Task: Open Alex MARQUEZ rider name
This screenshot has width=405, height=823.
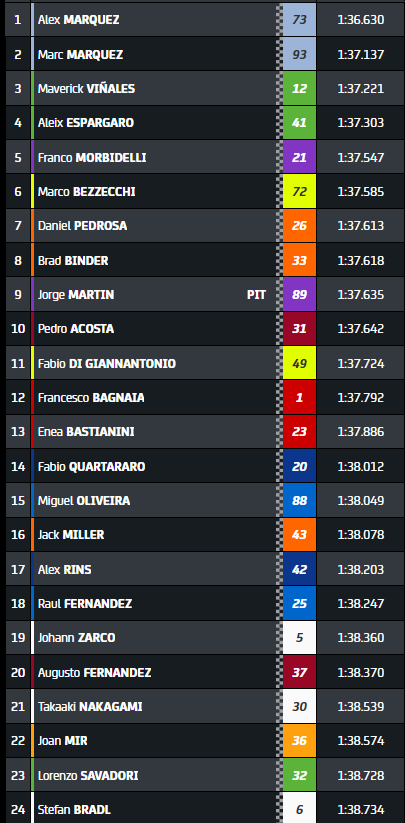Action: click(x=78, y=20)
